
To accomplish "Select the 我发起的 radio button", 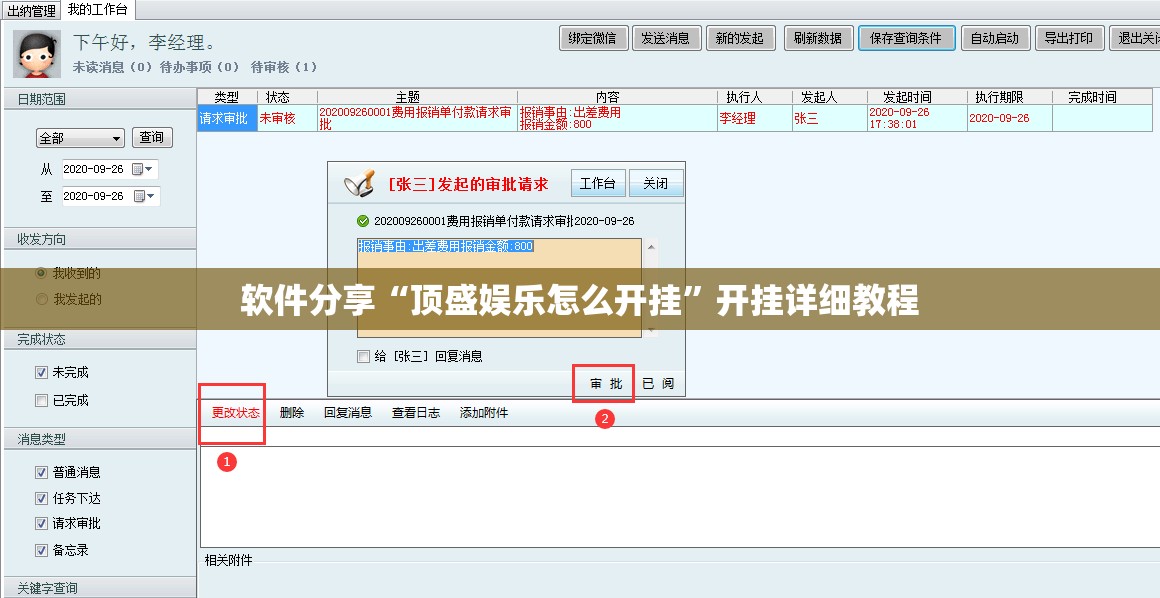I will (41, 300).
